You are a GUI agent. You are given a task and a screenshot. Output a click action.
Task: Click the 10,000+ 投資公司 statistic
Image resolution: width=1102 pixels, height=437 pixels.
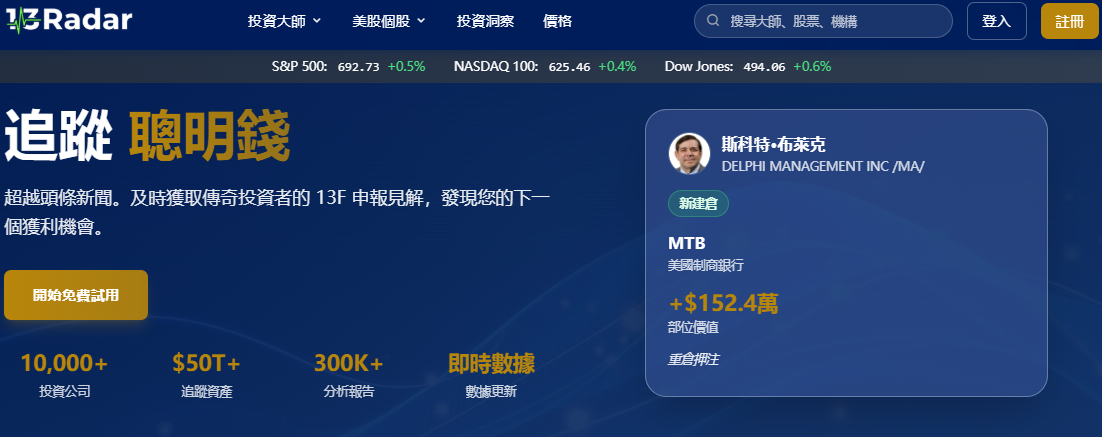click(65, 376)
